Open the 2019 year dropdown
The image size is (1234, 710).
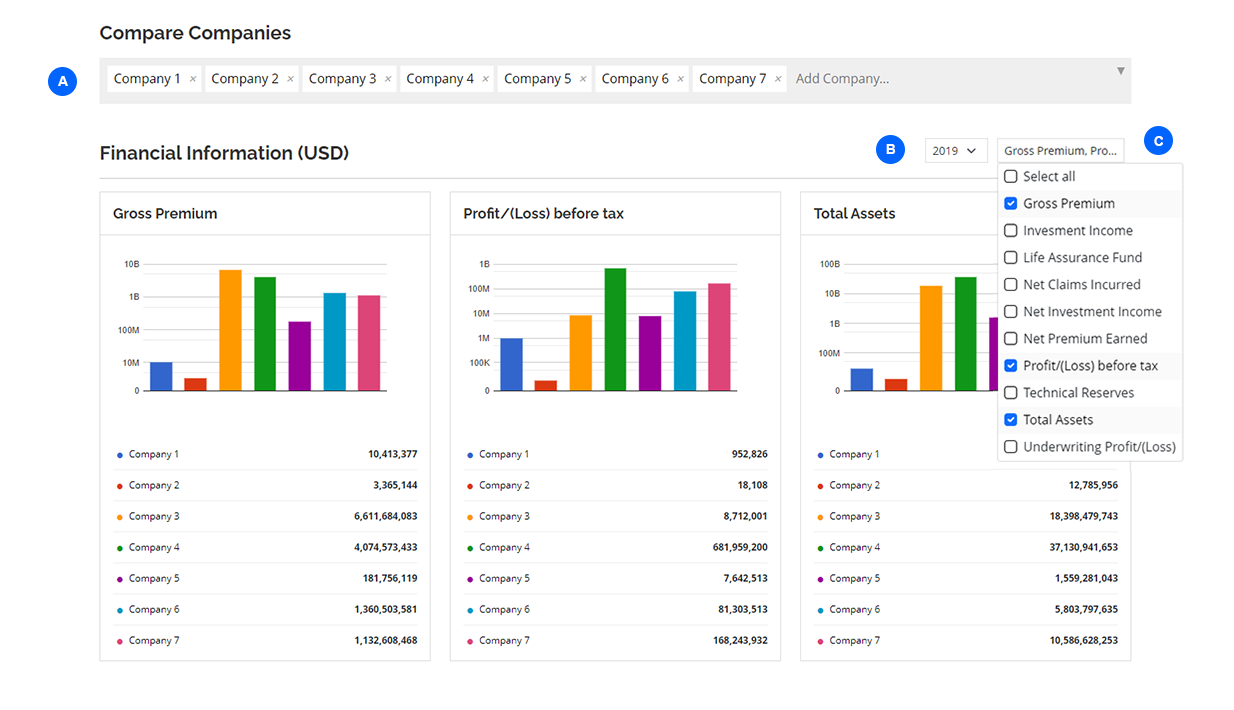pyautogui.click(x=955, y=151)
